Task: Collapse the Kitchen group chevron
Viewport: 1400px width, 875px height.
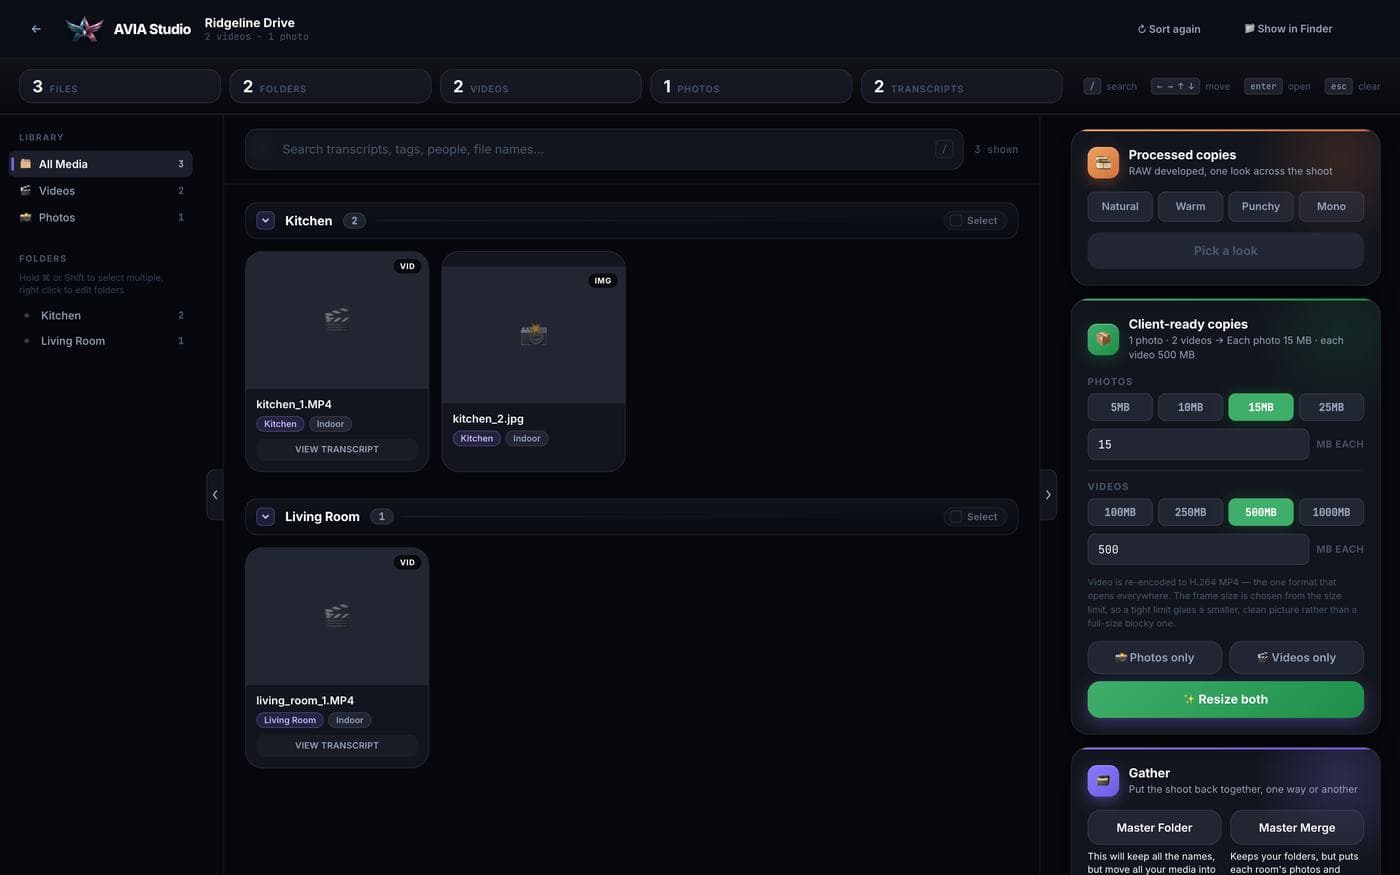Action: (265, 221)
